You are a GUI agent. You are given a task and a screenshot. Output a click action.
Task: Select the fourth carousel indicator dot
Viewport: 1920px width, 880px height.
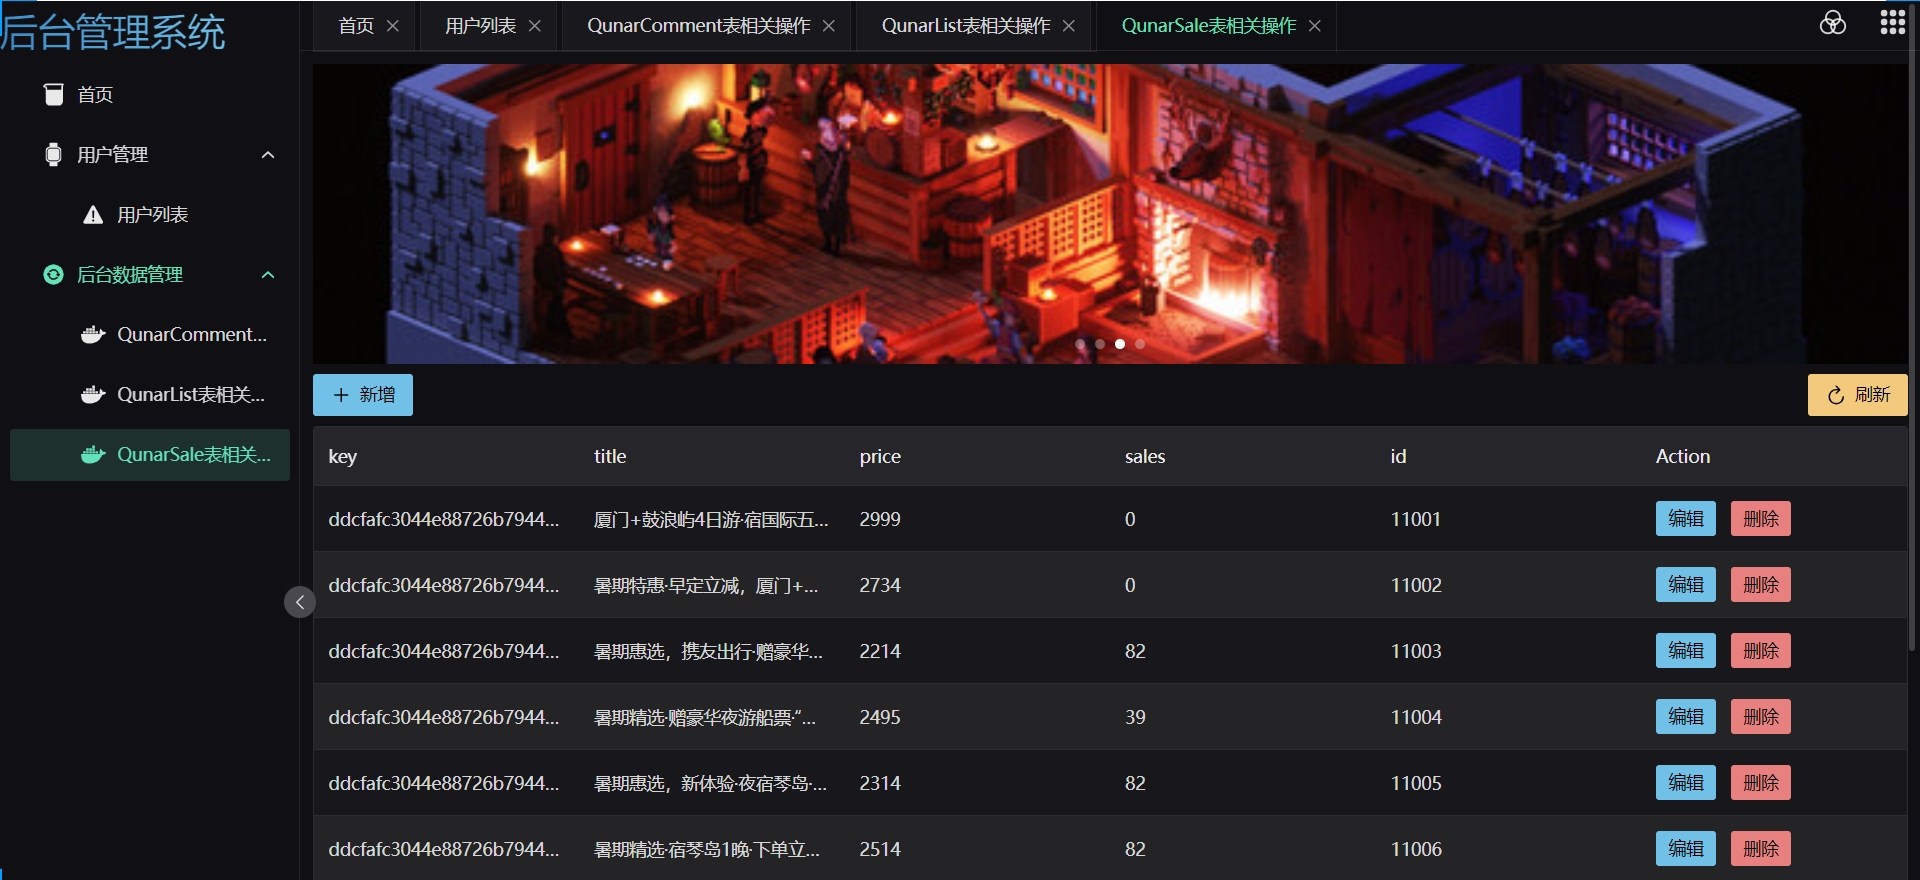pyautogui.click(x=1140, y=344)
